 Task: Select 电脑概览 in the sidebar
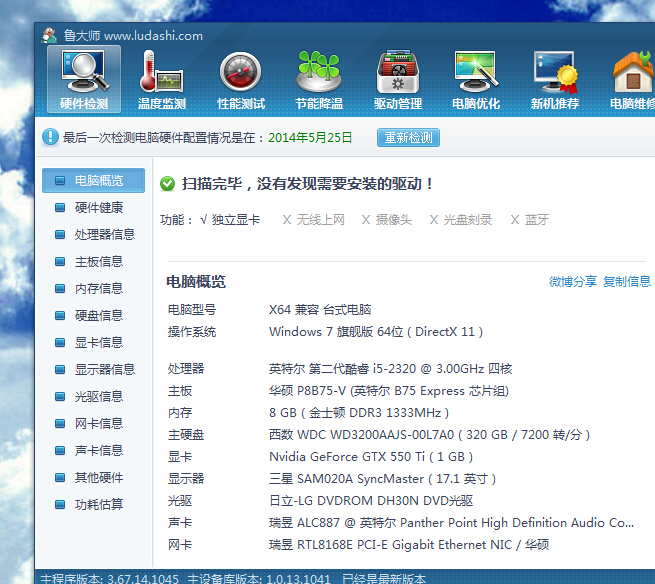click(94, 180)
